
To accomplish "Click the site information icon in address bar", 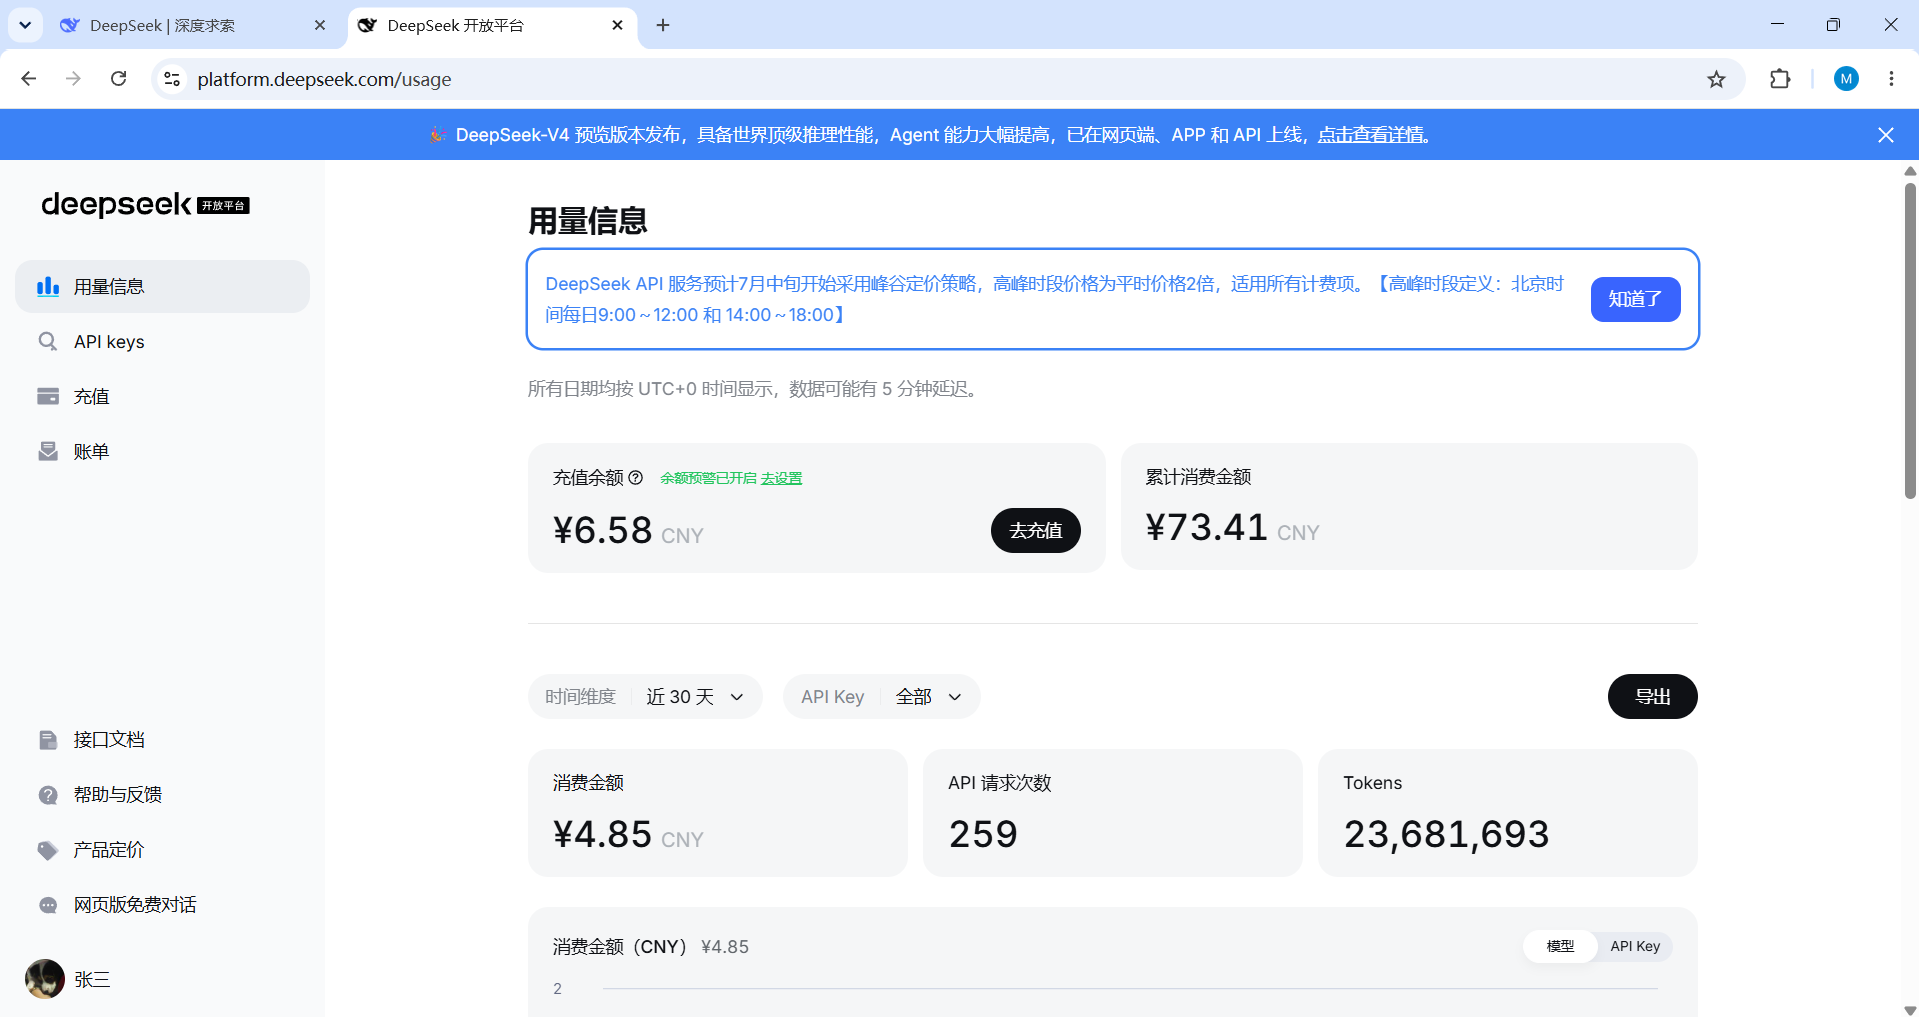I will [172, 79].
